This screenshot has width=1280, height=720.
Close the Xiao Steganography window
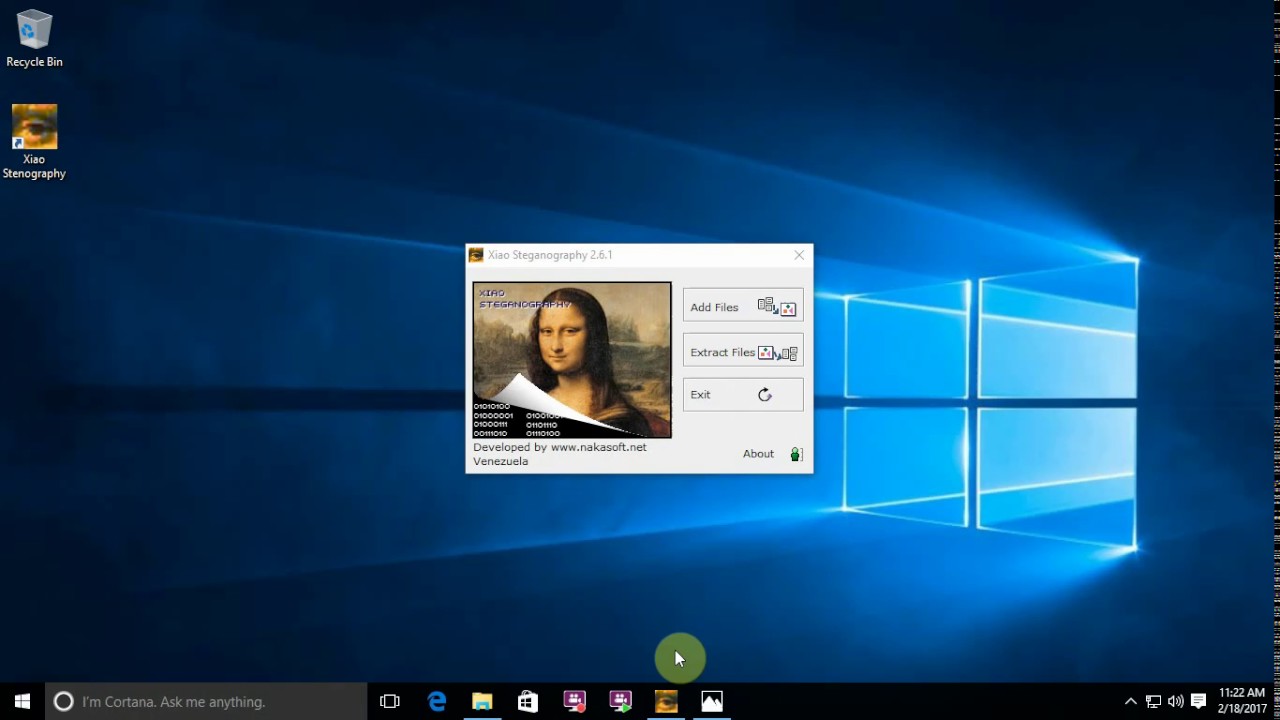[799, 255]
